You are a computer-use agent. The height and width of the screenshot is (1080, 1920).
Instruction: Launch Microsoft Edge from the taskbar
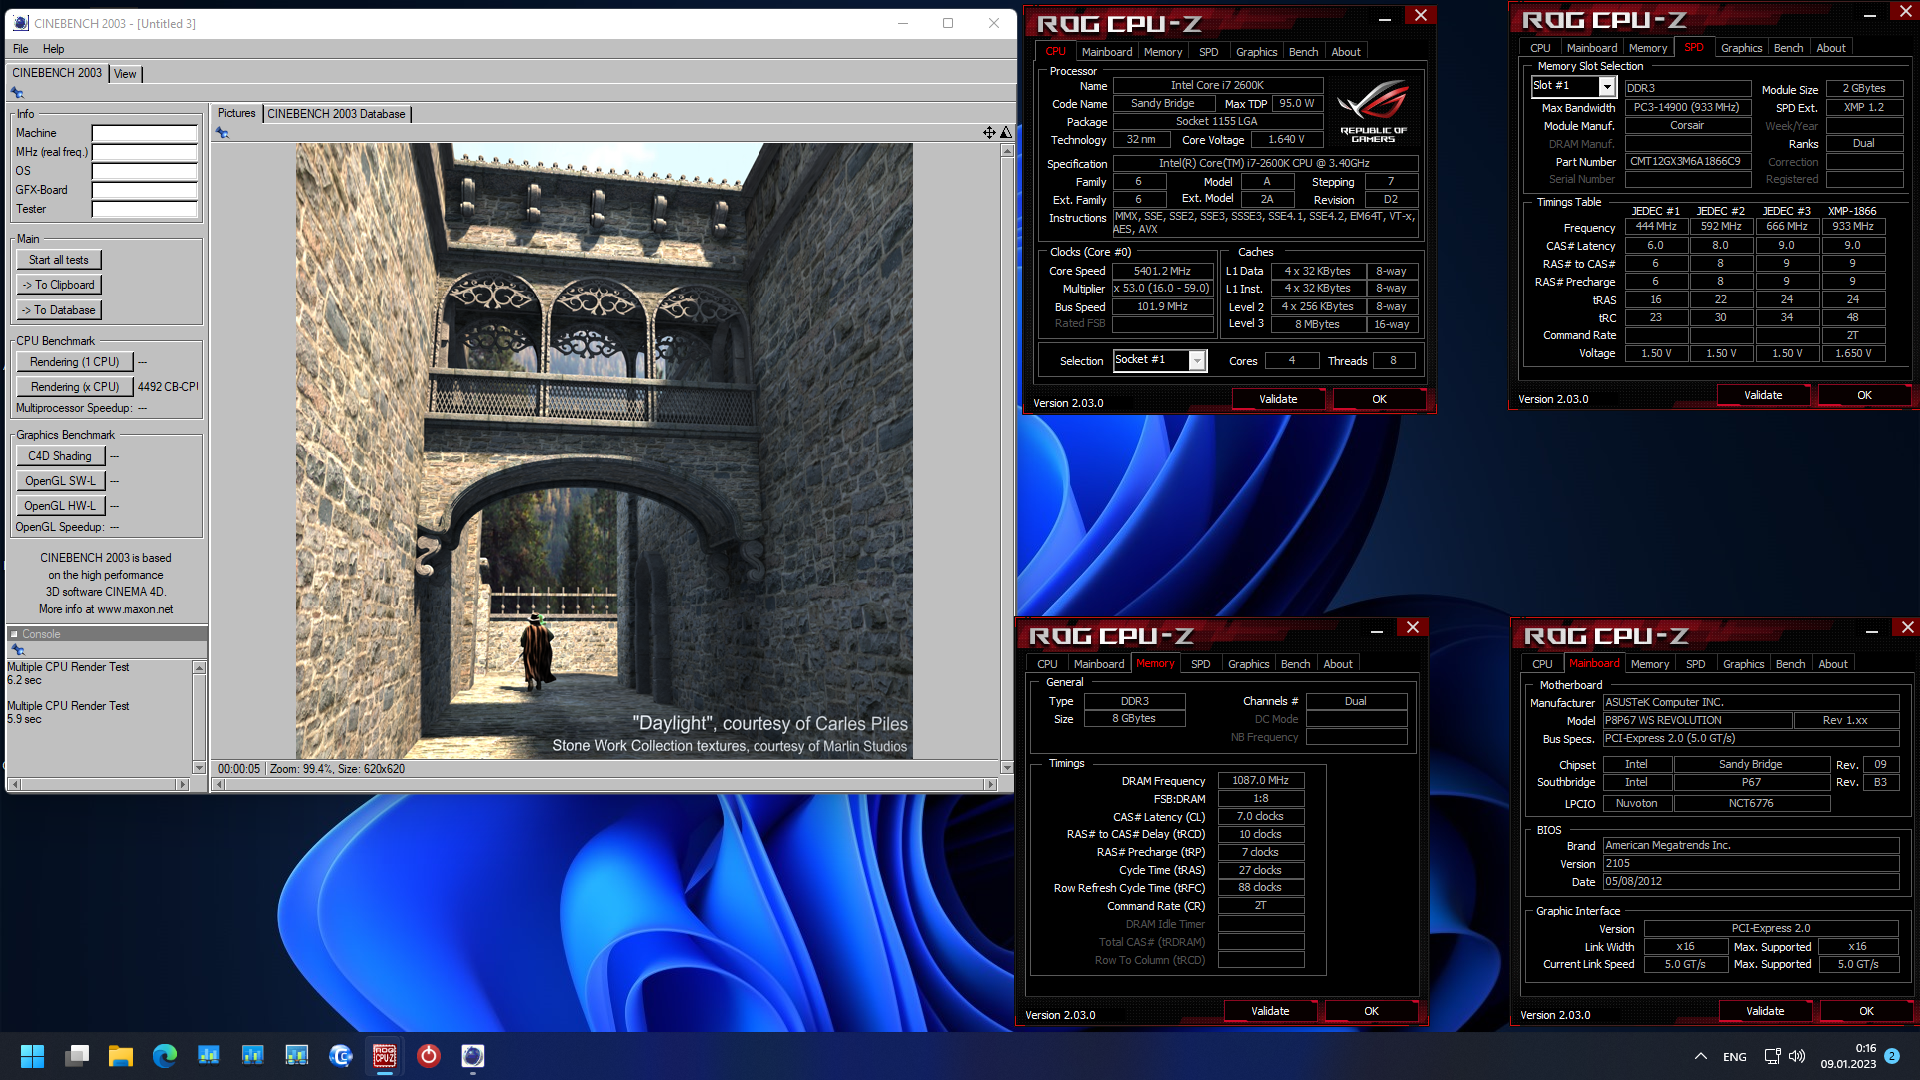(165, 1056)
